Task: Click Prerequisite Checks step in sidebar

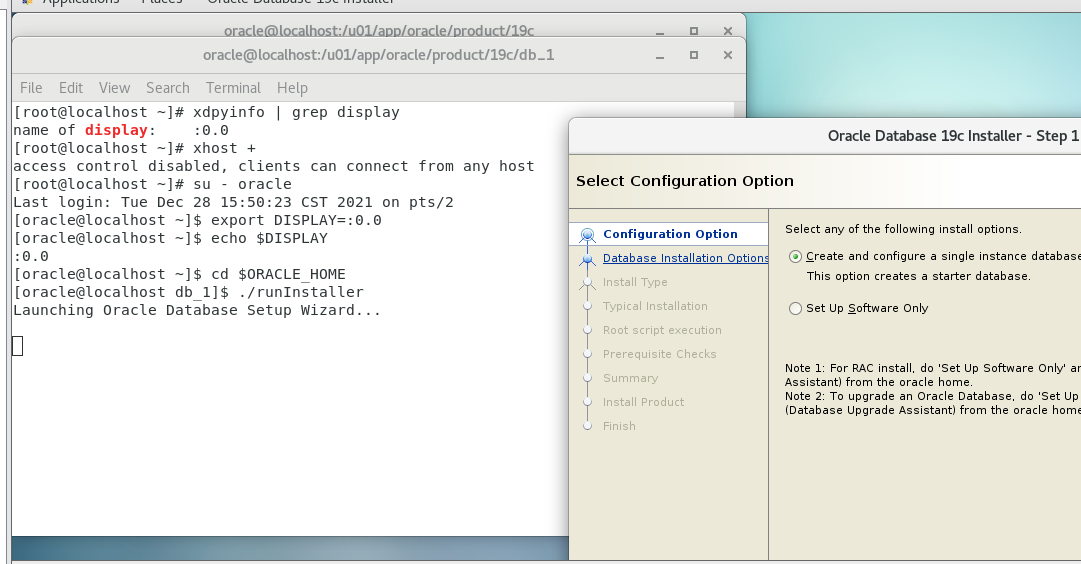Action: pyautogui.click(x=659, y=354)
